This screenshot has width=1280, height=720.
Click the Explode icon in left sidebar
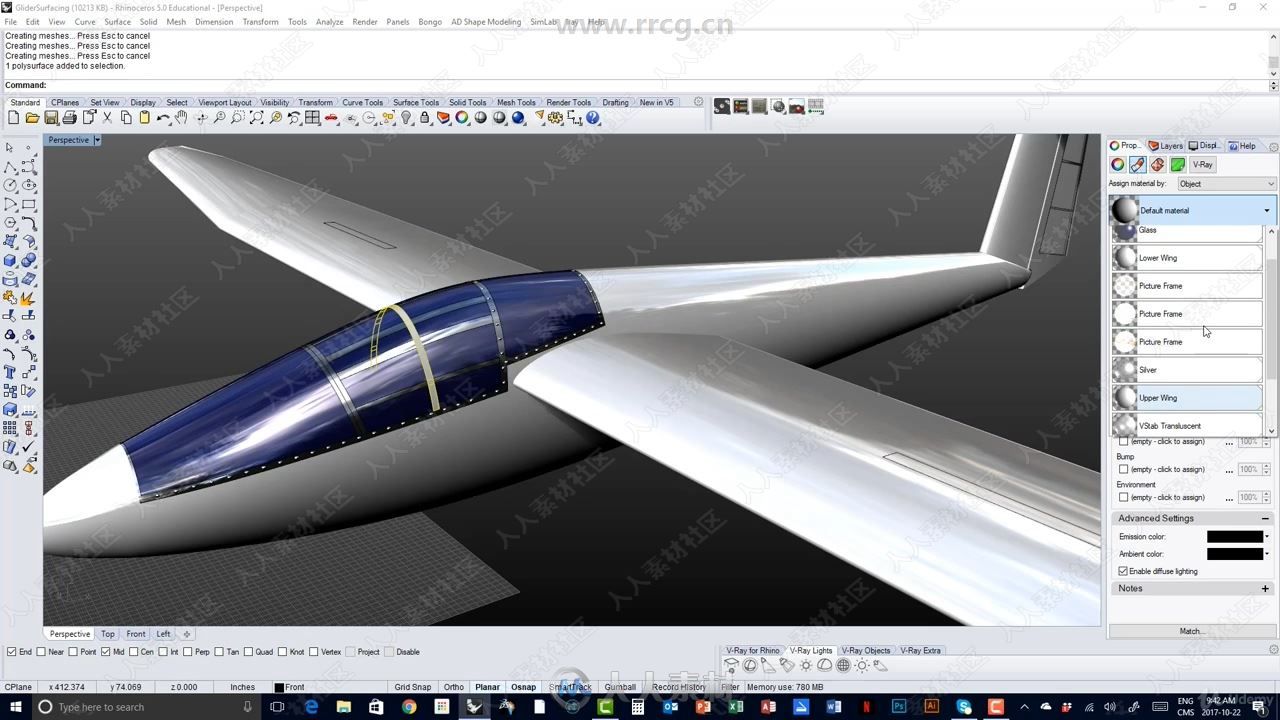pyautogui.click(x=29, y=298)
